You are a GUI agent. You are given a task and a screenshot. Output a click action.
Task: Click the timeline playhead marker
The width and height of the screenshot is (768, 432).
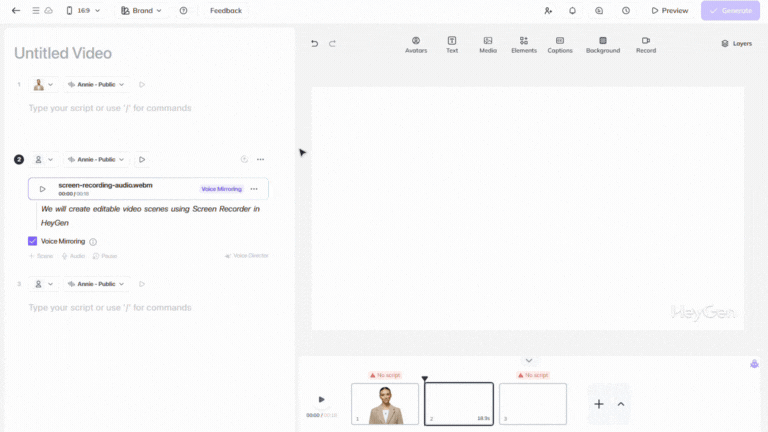tap(425, 378)
